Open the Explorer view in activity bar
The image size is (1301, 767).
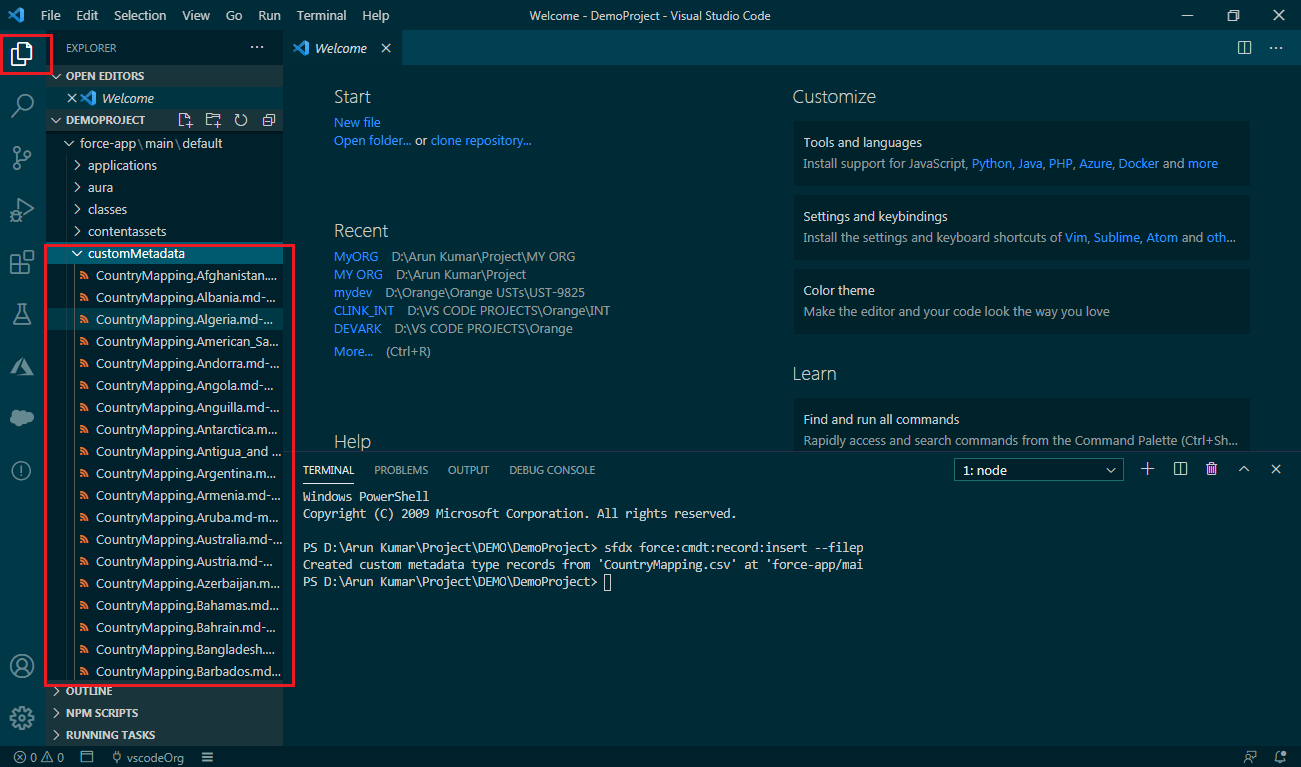pos(22,54)
